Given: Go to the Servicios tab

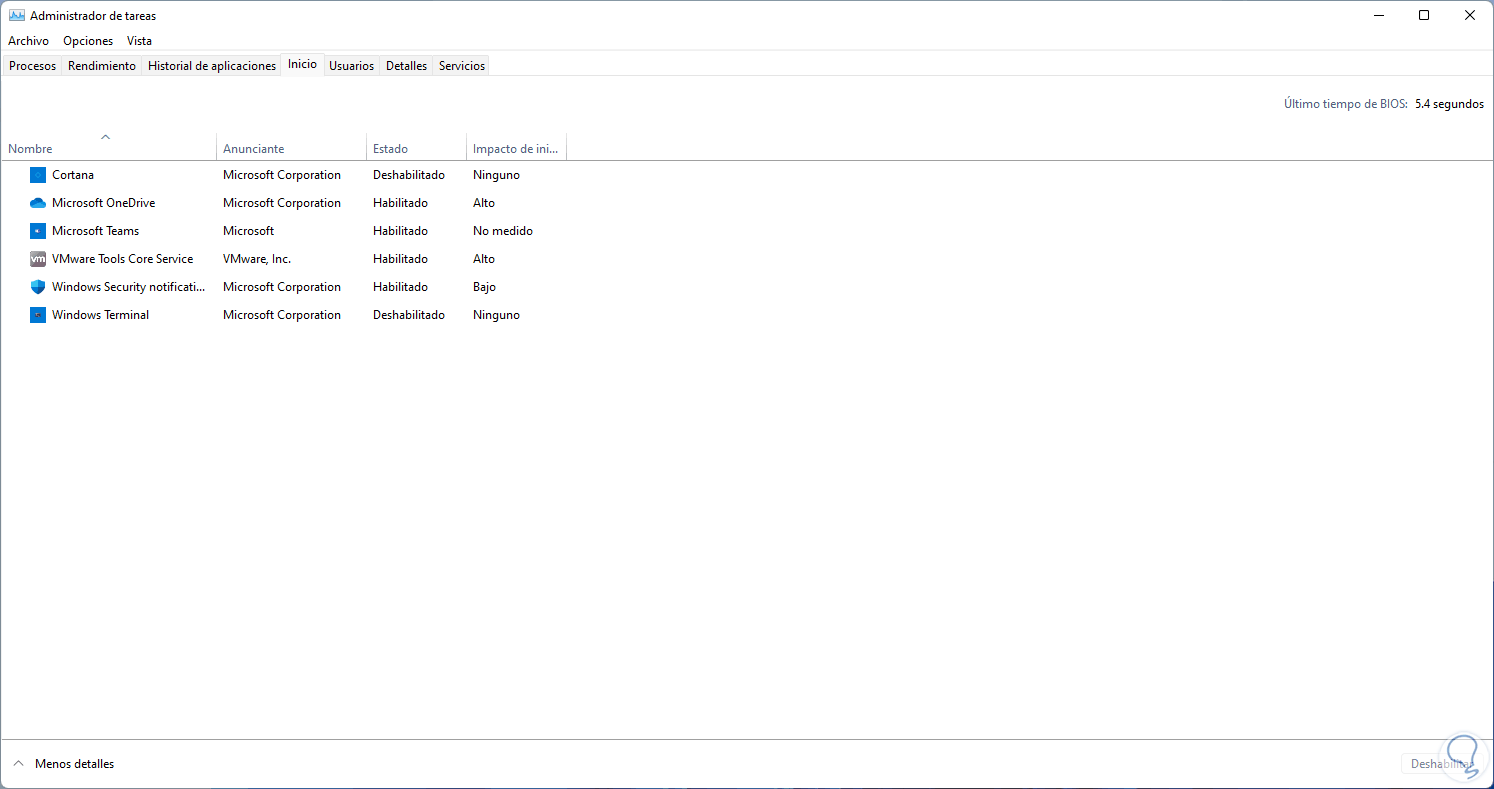Looking at the screenshot, I should pyautogui.click(x=462, y=66).
